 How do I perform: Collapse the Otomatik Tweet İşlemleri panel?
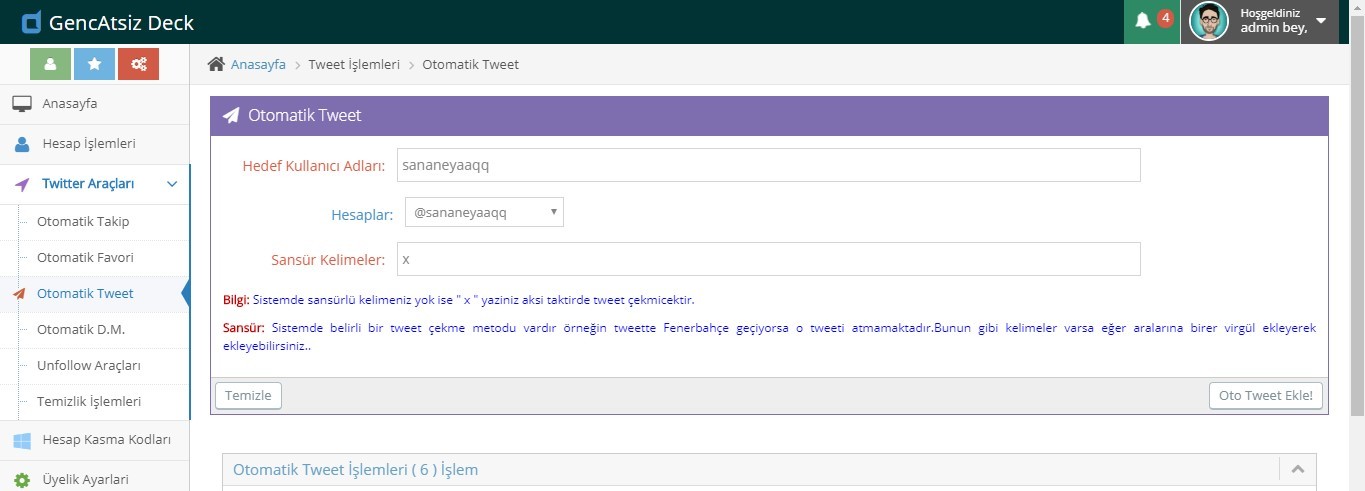1297,469
